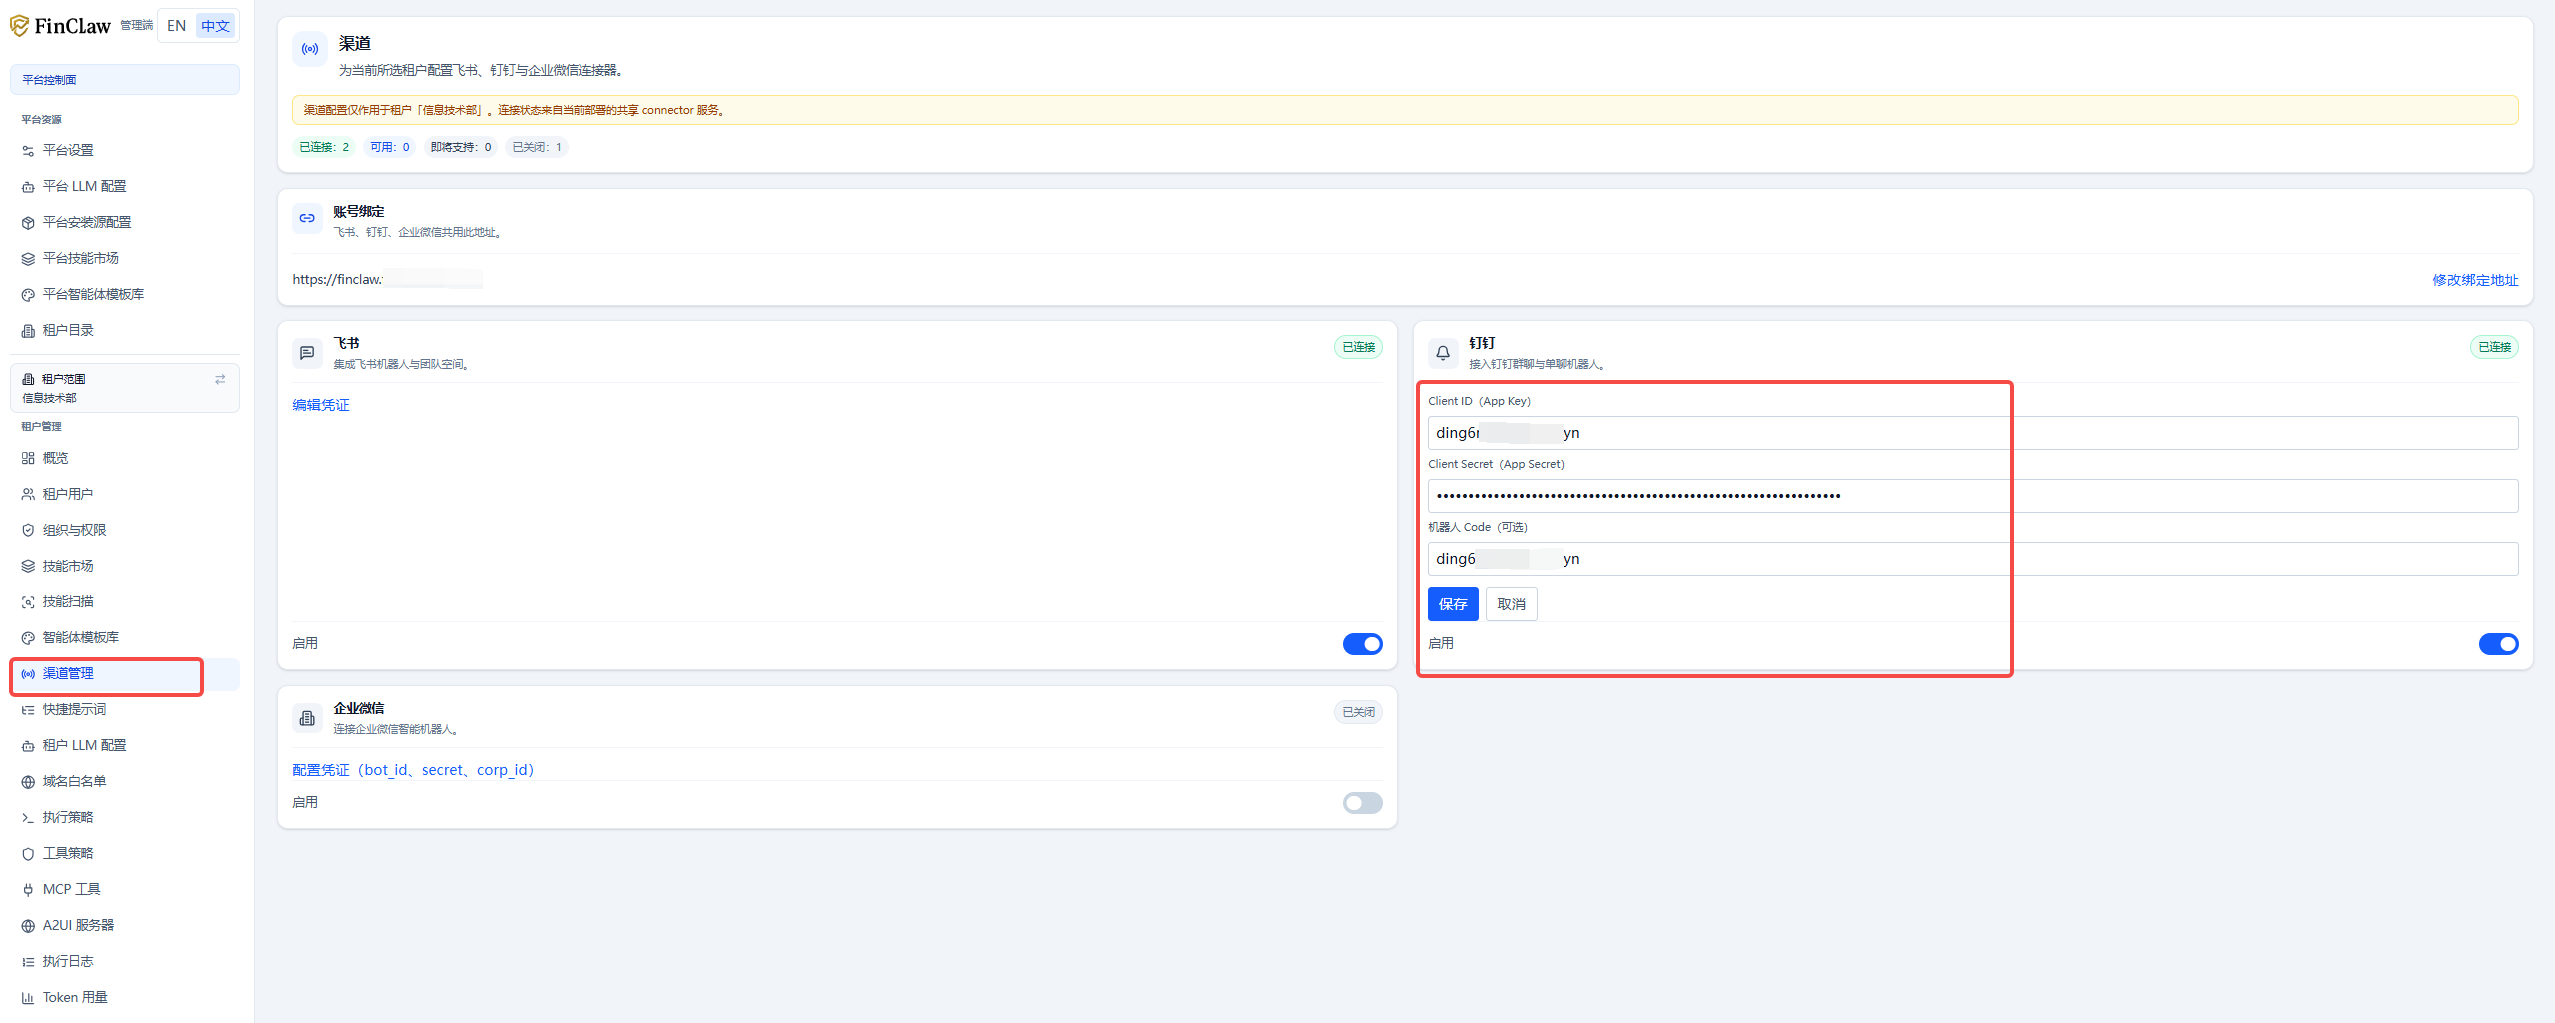Click the package icon beside 平台安装源配置
This screenshot has height=1023, width=2555.
(28, 223)
